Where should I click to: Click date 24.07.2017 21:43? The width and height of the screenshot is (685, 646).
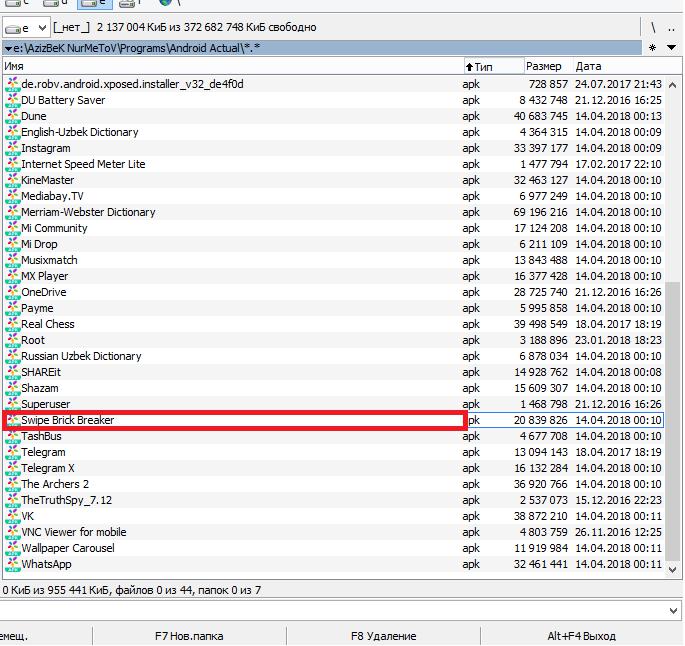point(618,84)
